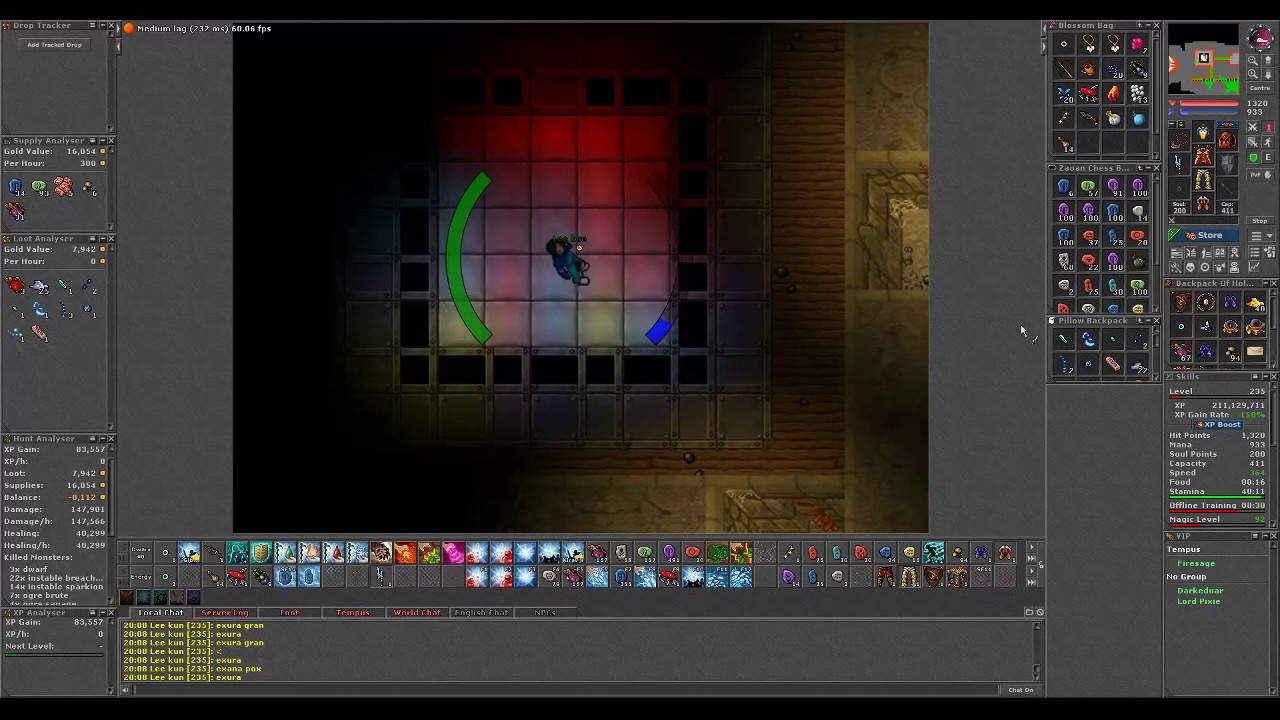This screenshot has width=1280, height=720.
Task: Click the green rune stack of 57
Action: point(1089,187)
